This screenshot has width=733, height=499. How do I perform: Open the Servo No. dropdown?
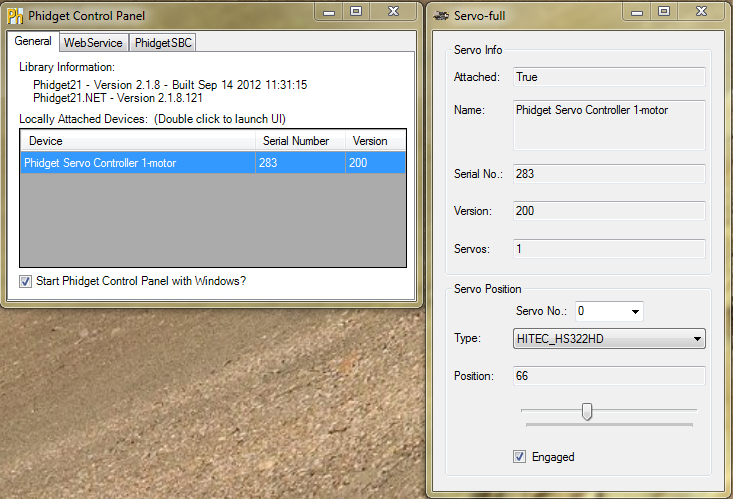[609, 311]
